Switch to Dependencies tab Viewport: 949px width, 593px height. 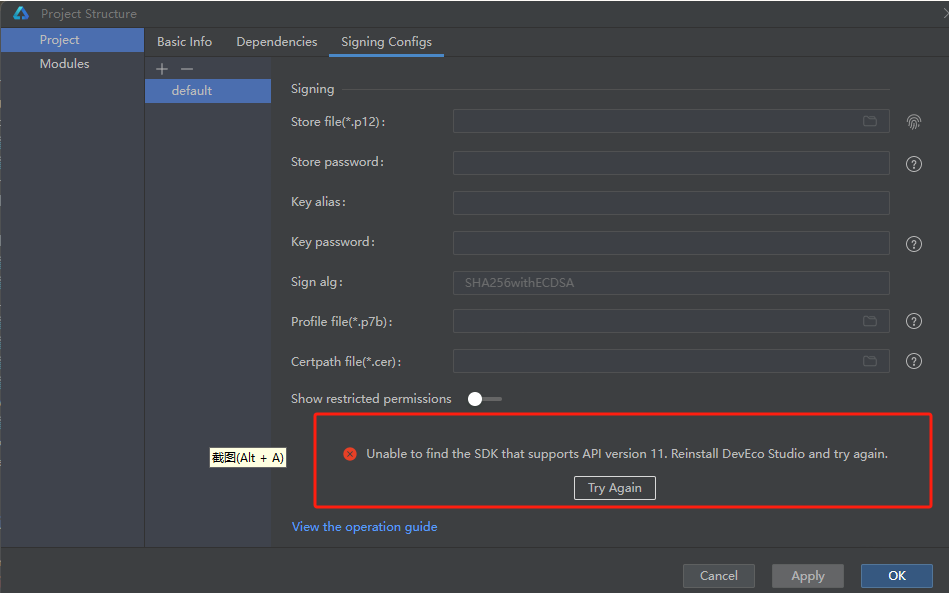tap(277, 42)
